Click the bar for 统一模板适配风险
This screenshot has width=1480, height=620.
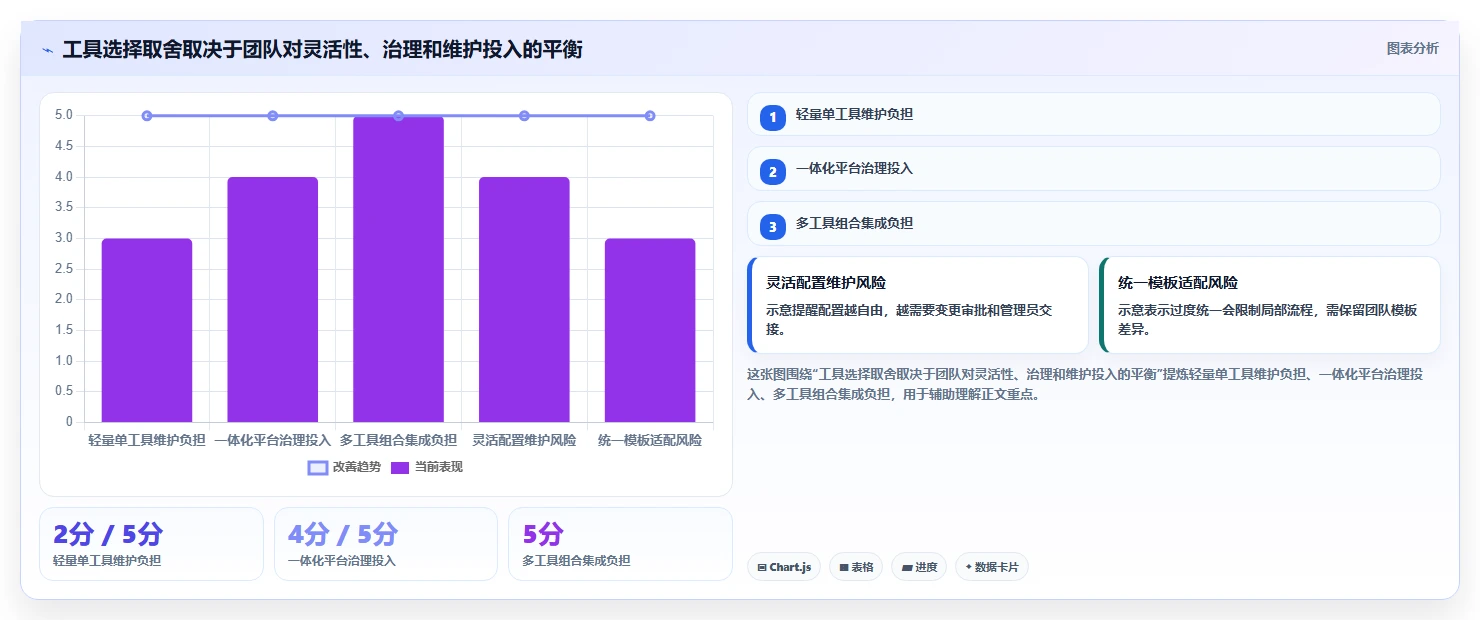650,330
